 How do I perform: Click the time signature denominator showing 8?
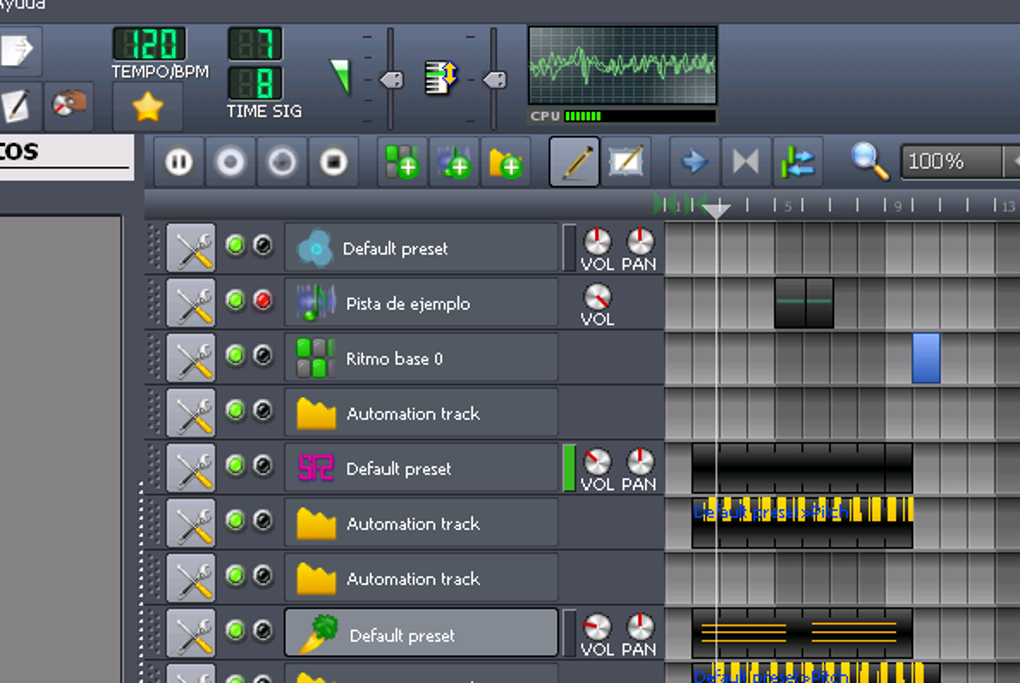(x=255, y=83)
